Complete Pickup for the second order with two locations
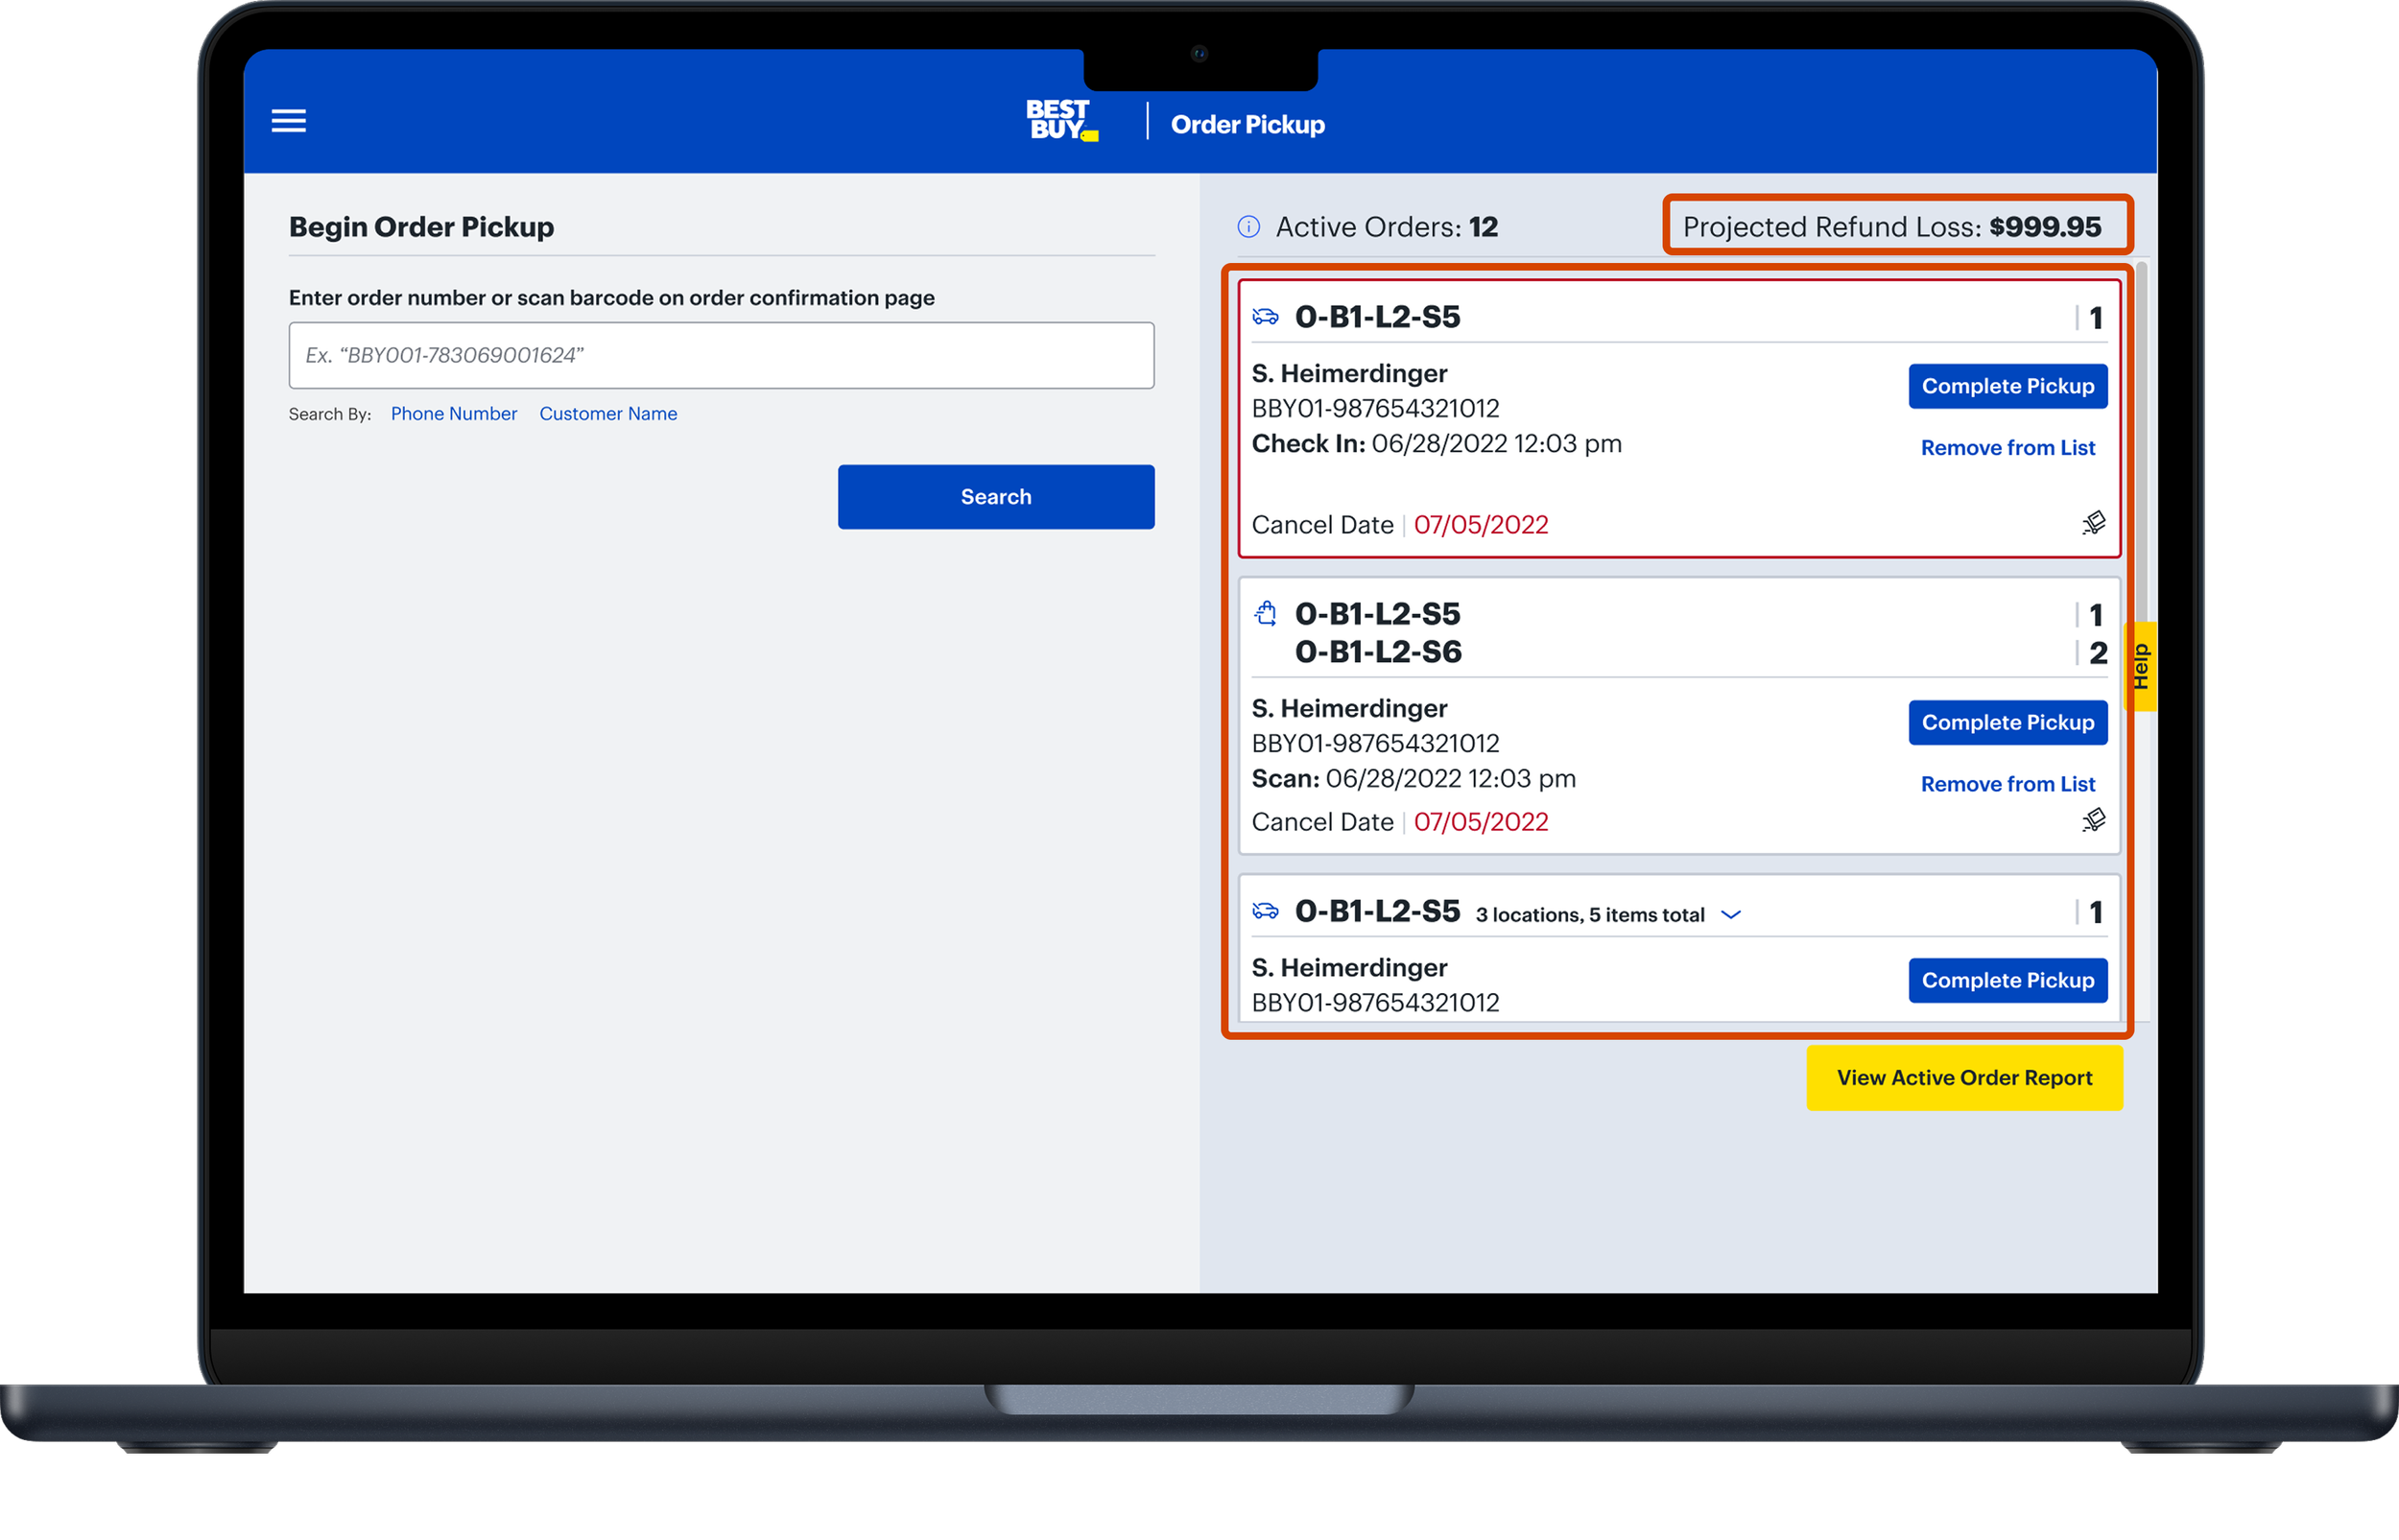Image resolution: width=2399 pixels, height=1540 pixels. coord(2007,722)
